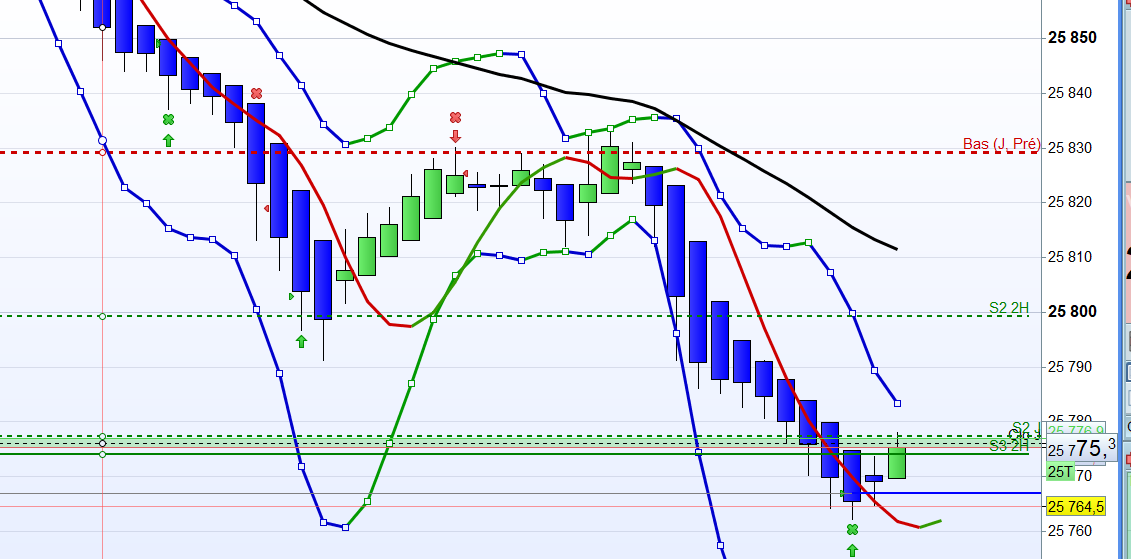Click the yellow 25 764,5 price tag
Screen dimensions: 1131x559
(1075, 508)
